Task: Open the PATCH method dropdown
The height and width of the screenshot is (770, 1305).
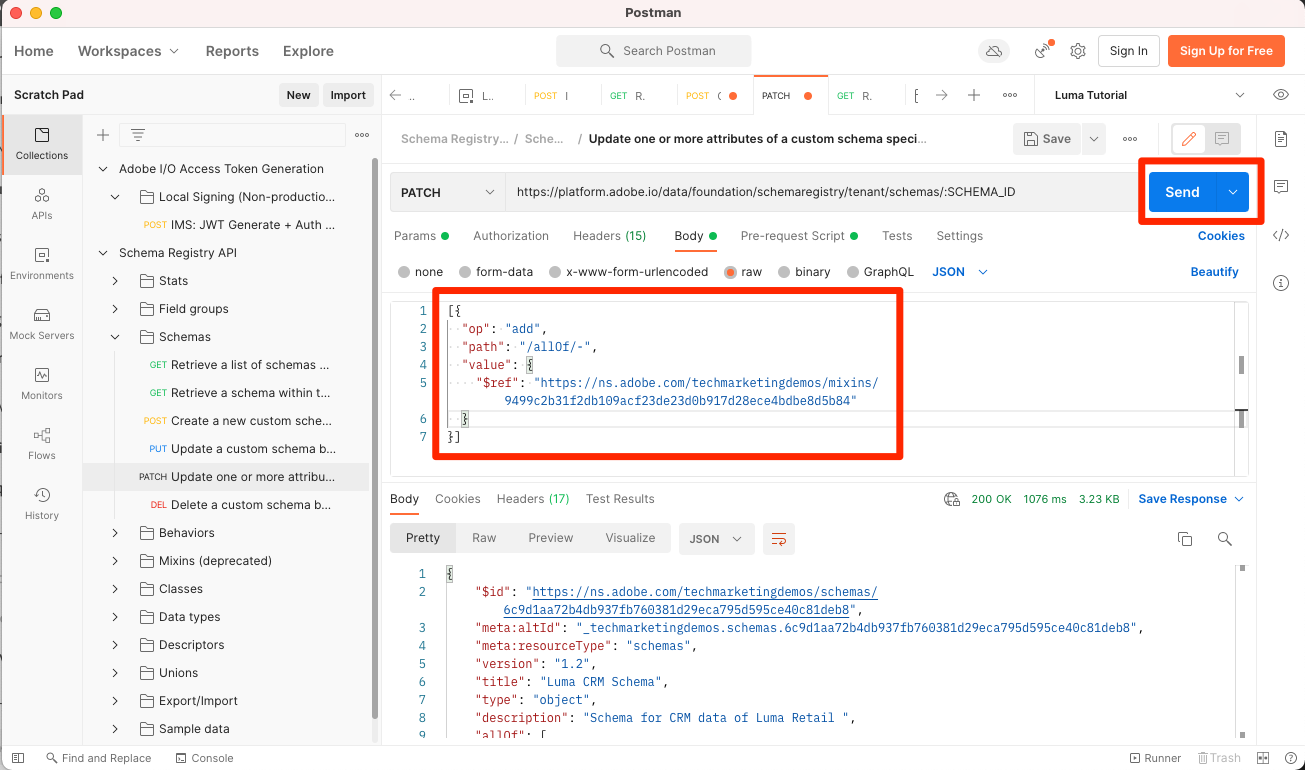Action: 447,192
